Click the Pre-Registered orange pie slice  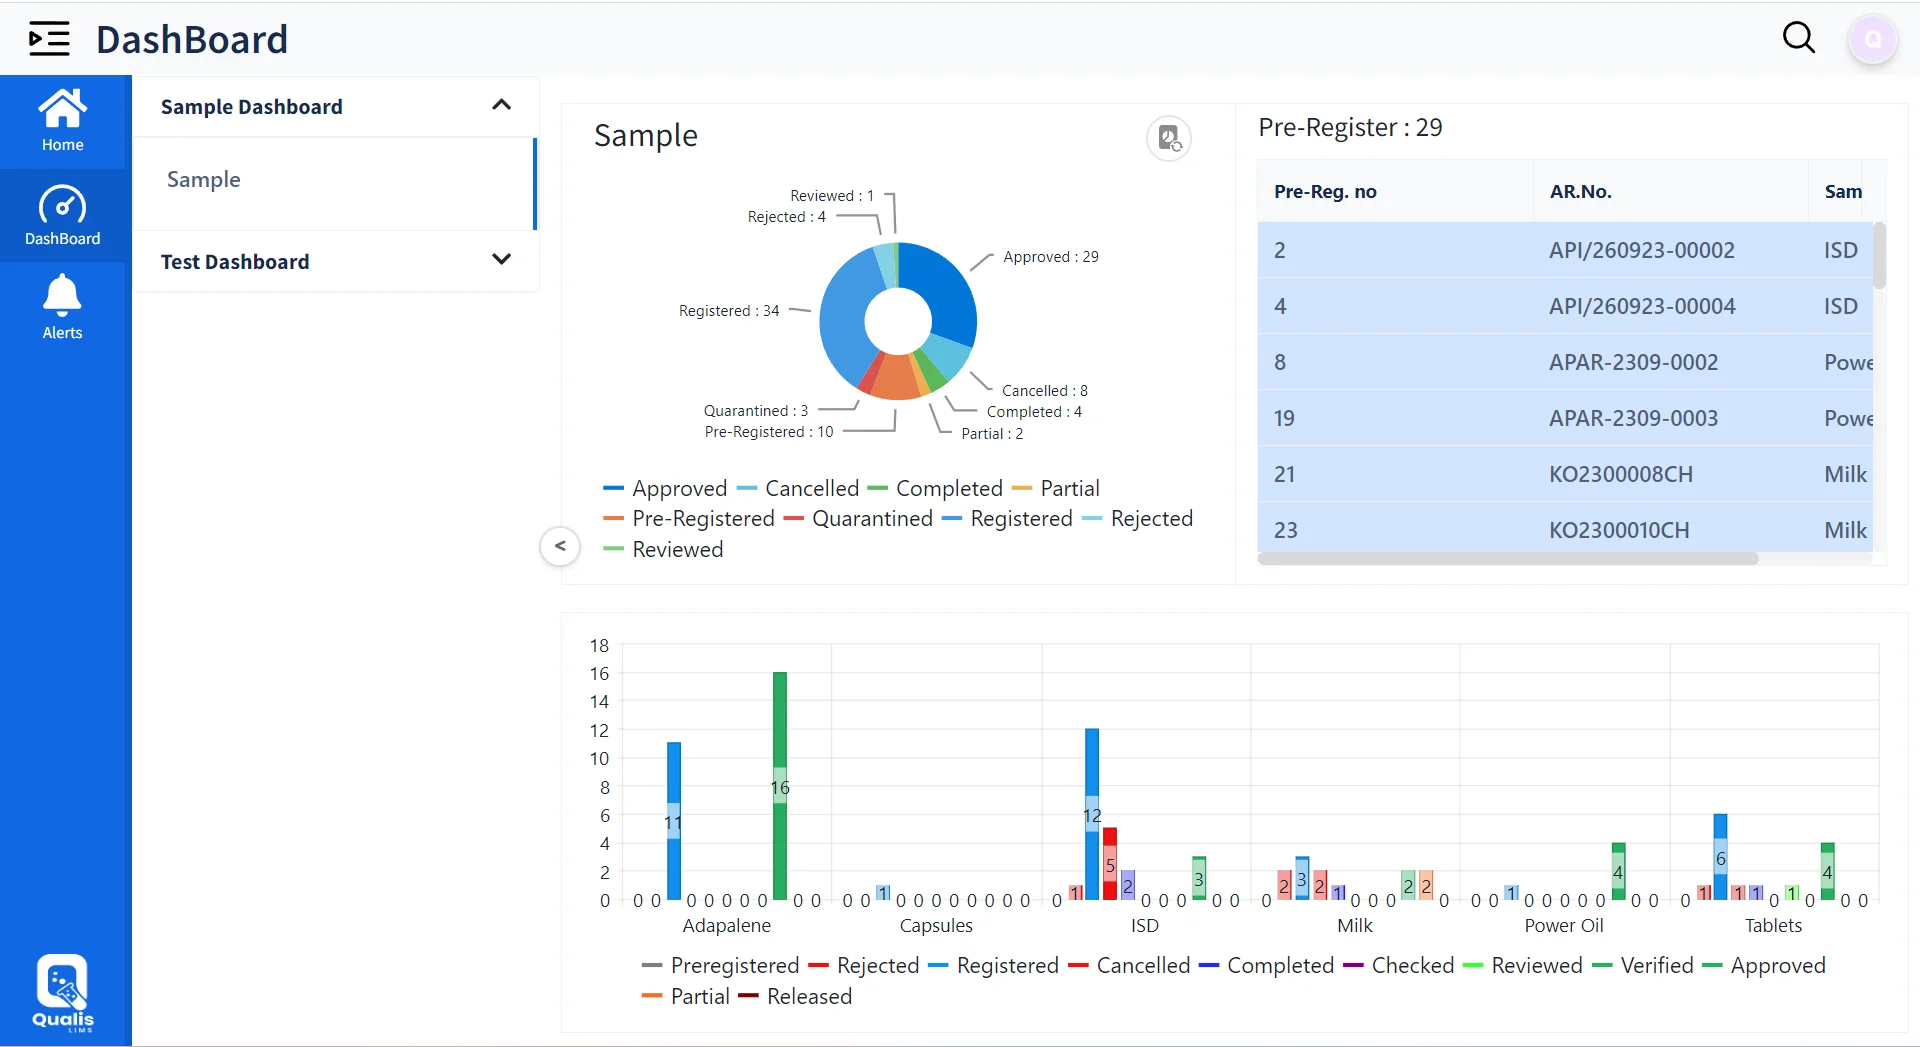[897, 377]
